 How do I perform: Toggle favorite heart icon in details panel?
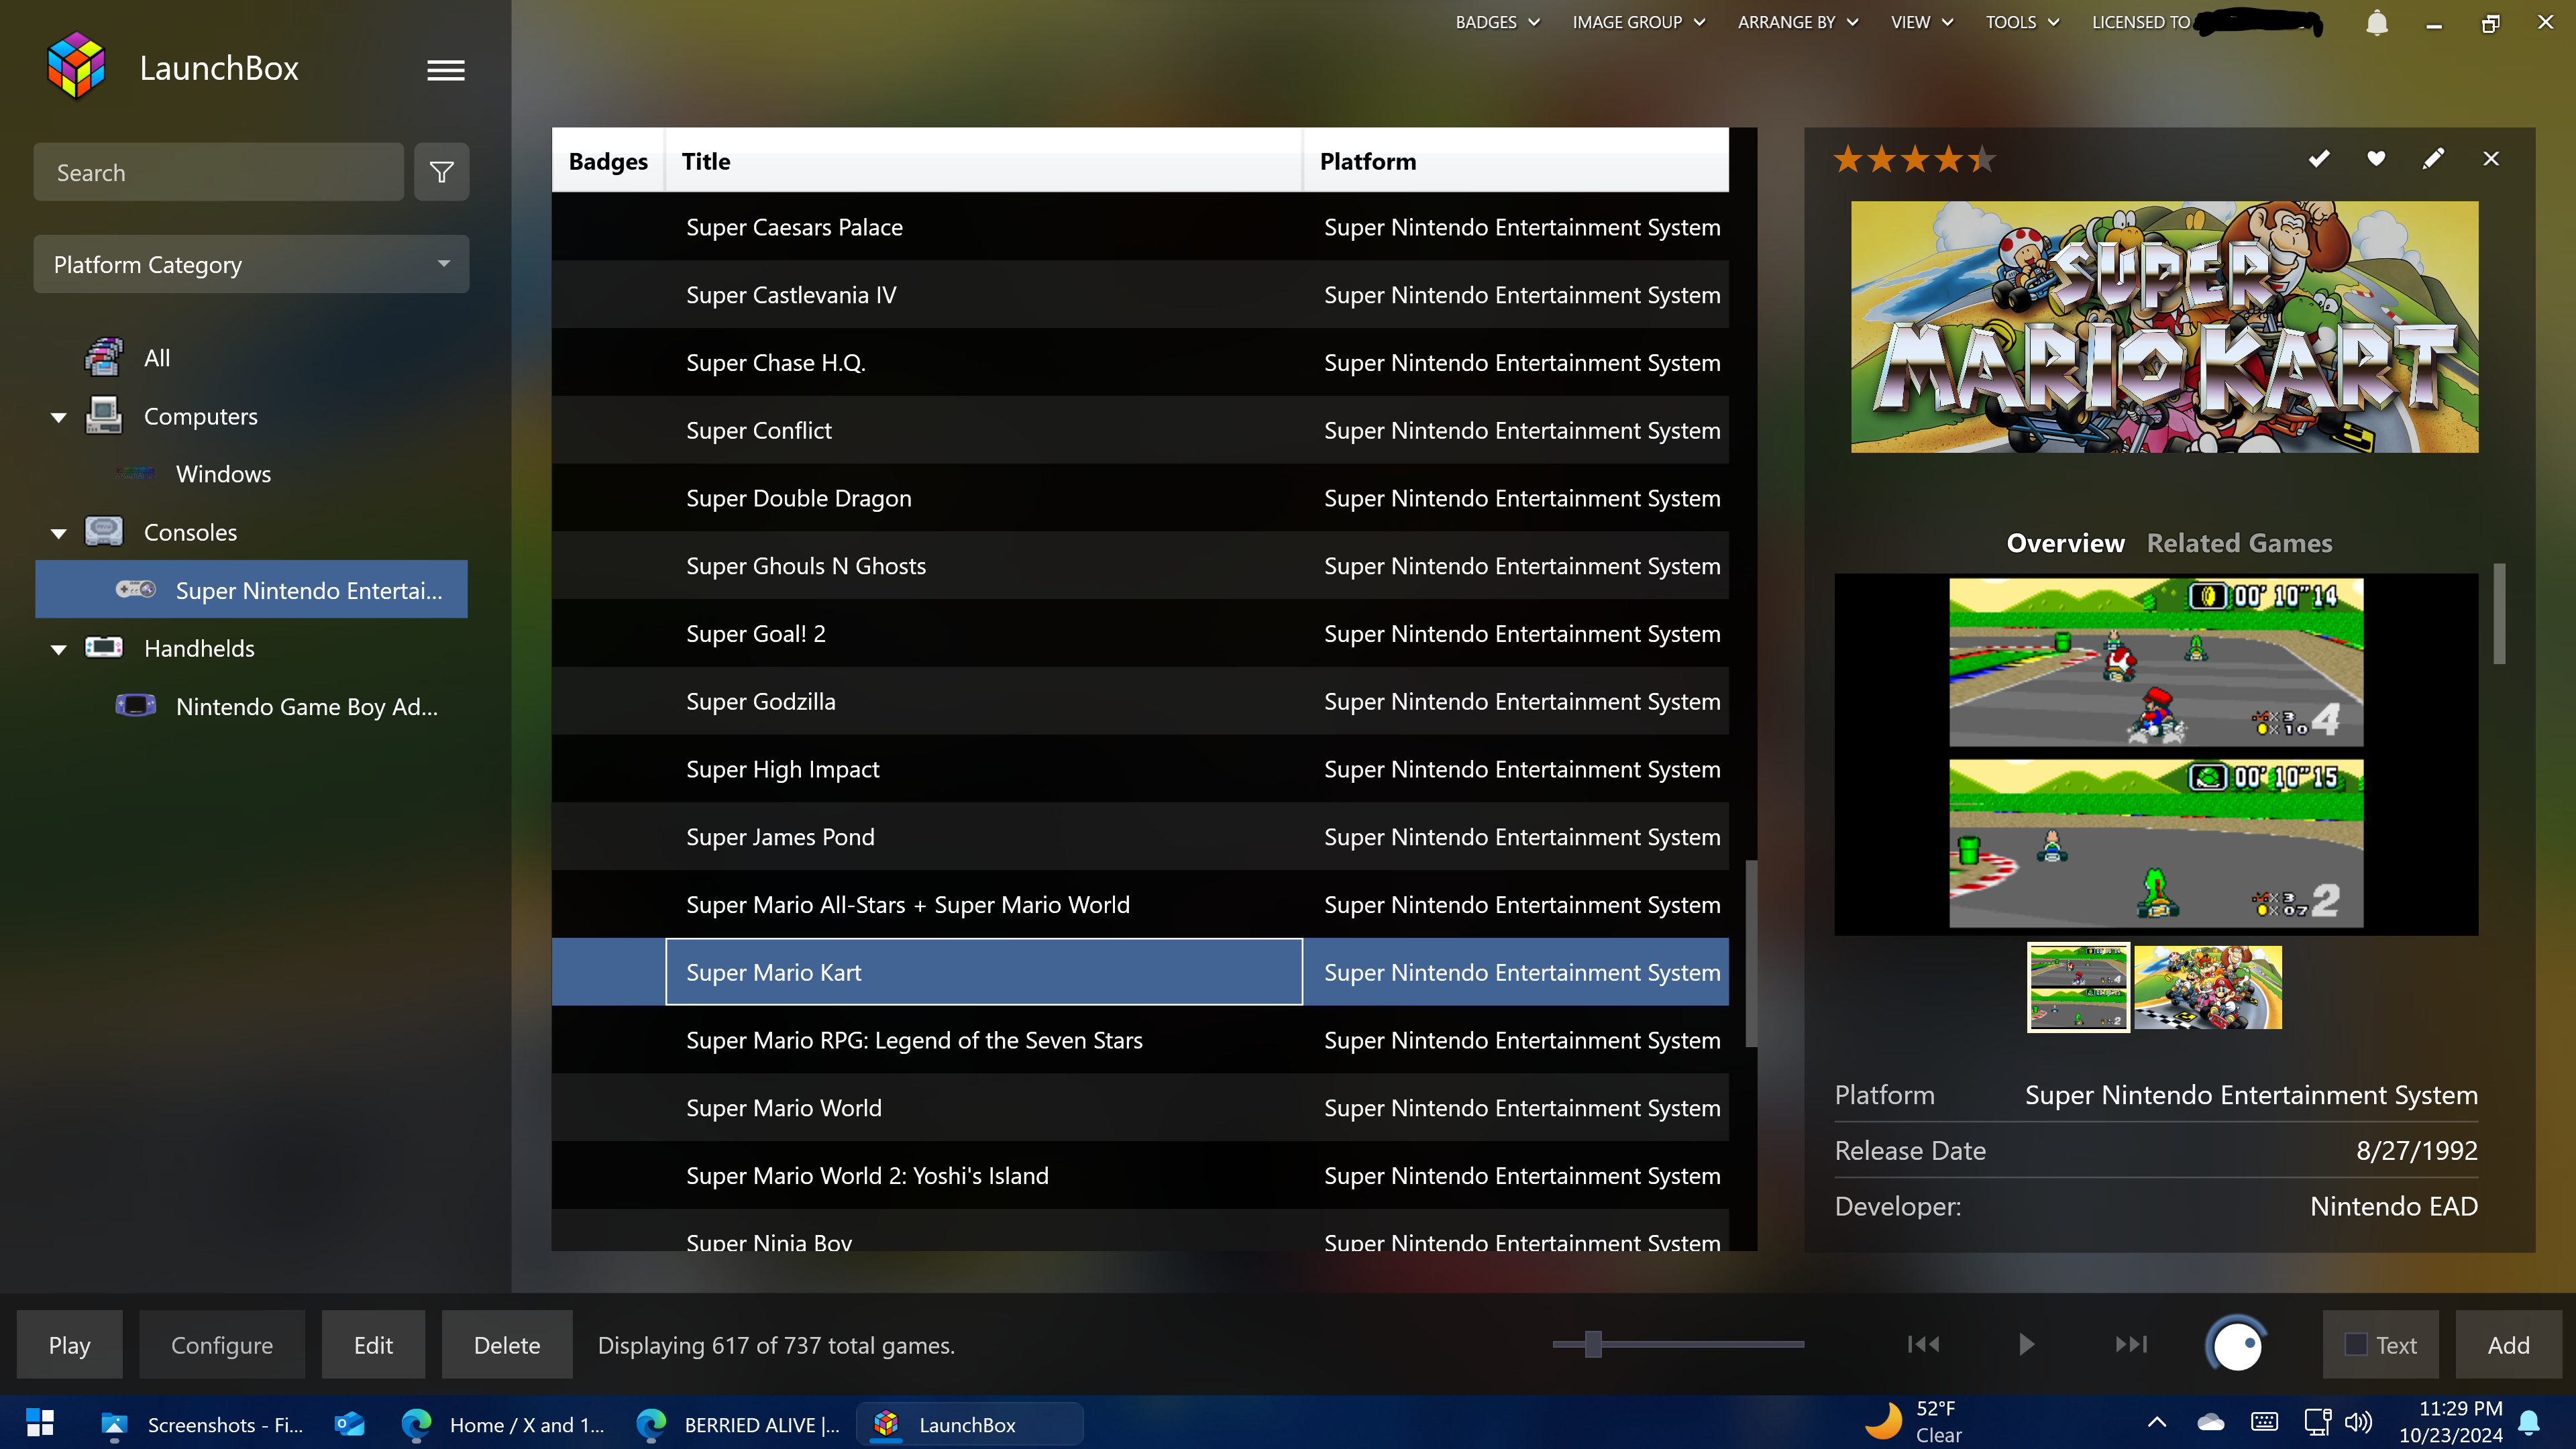(x=2376, y=158)
